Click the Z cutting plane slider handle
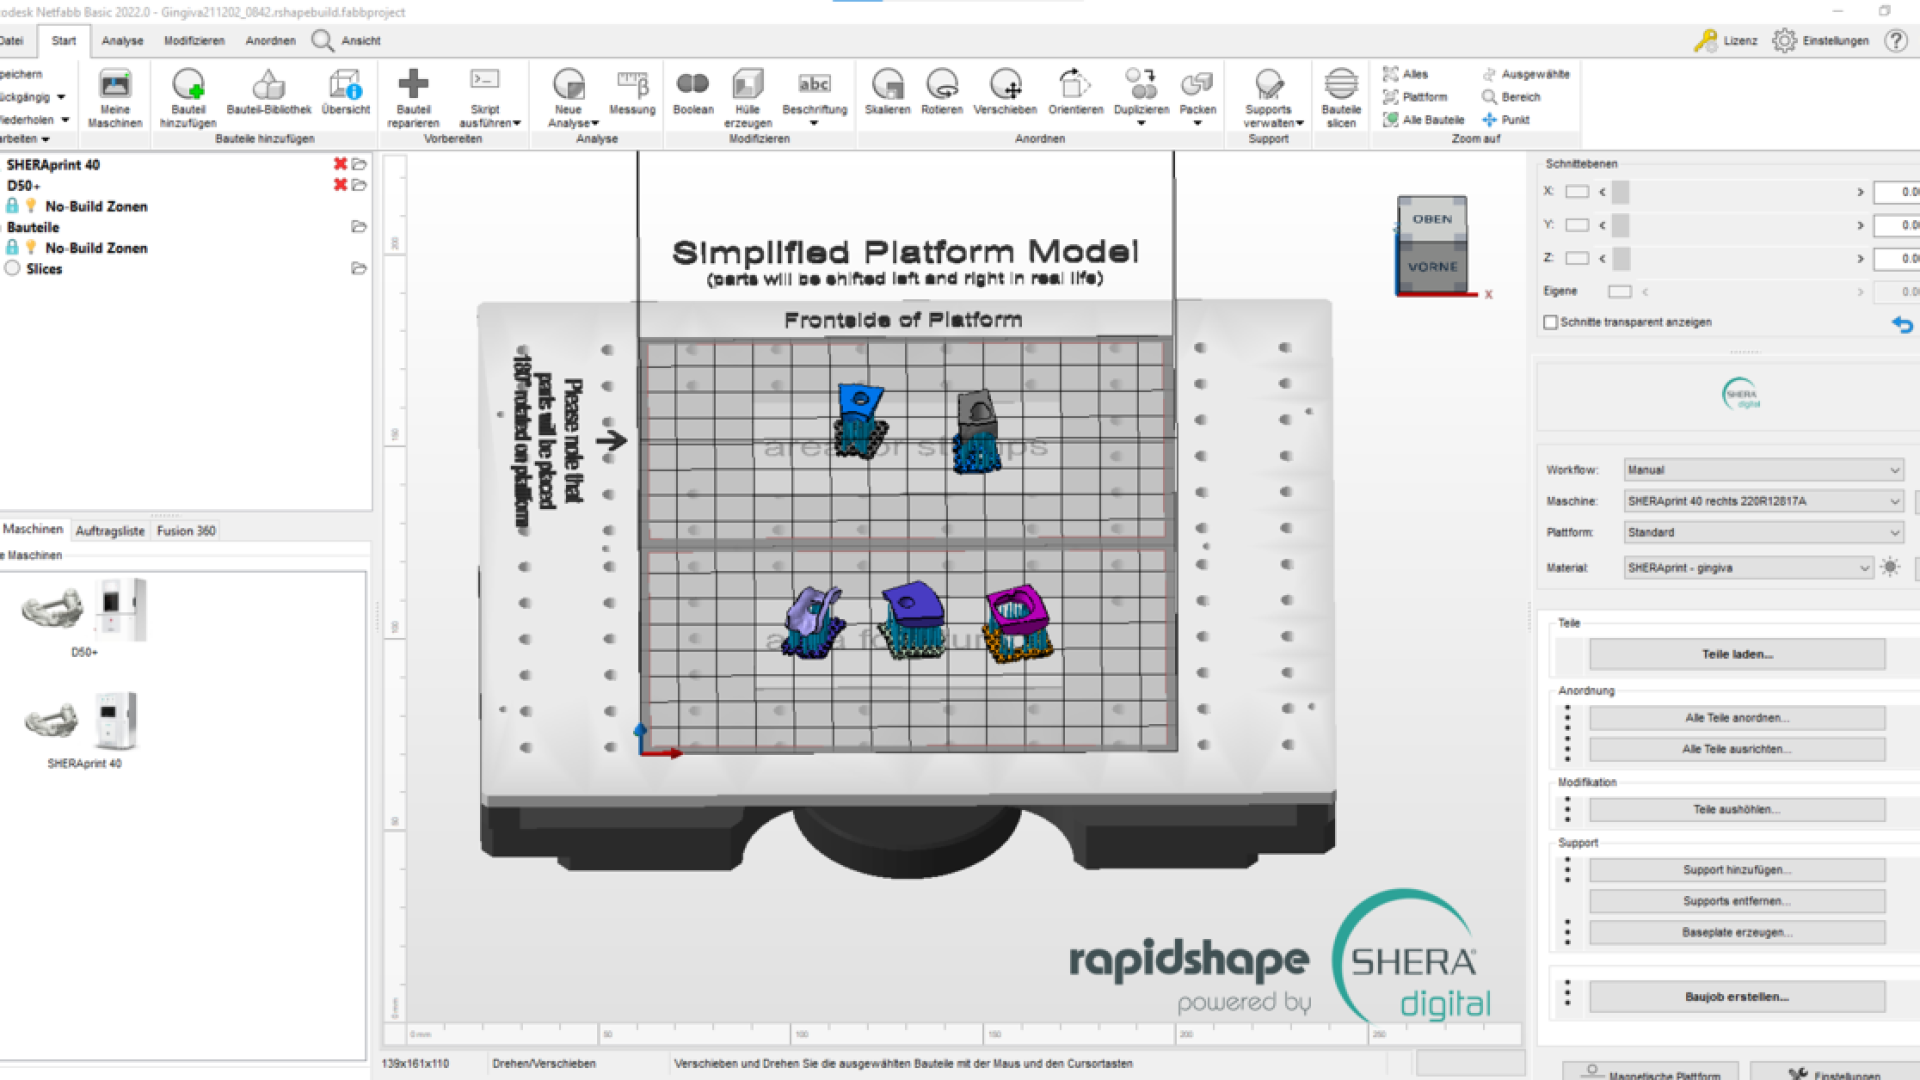Screen dimensions: 1920x1080 pos(1621,258)
